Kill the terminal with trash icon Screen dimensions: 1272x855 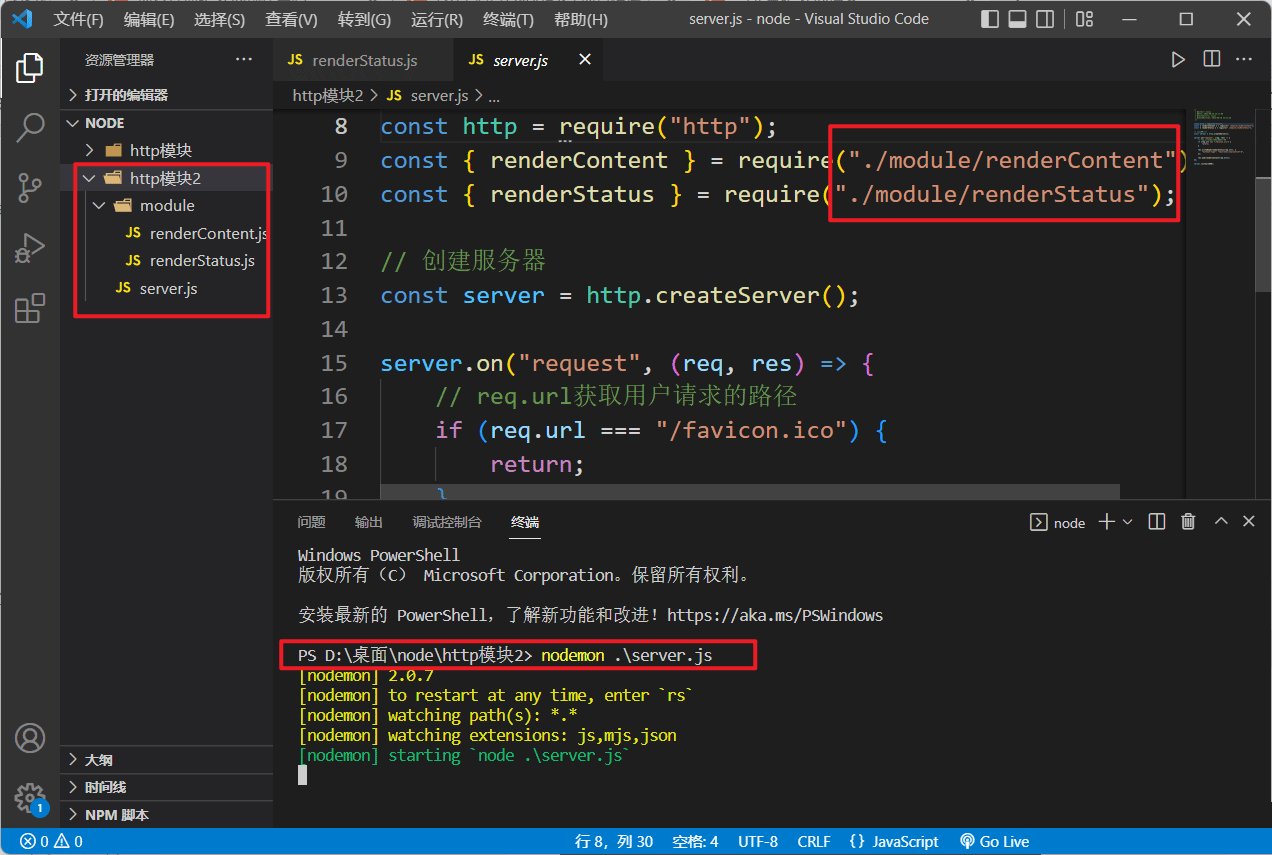click(x=1188, y=521)
